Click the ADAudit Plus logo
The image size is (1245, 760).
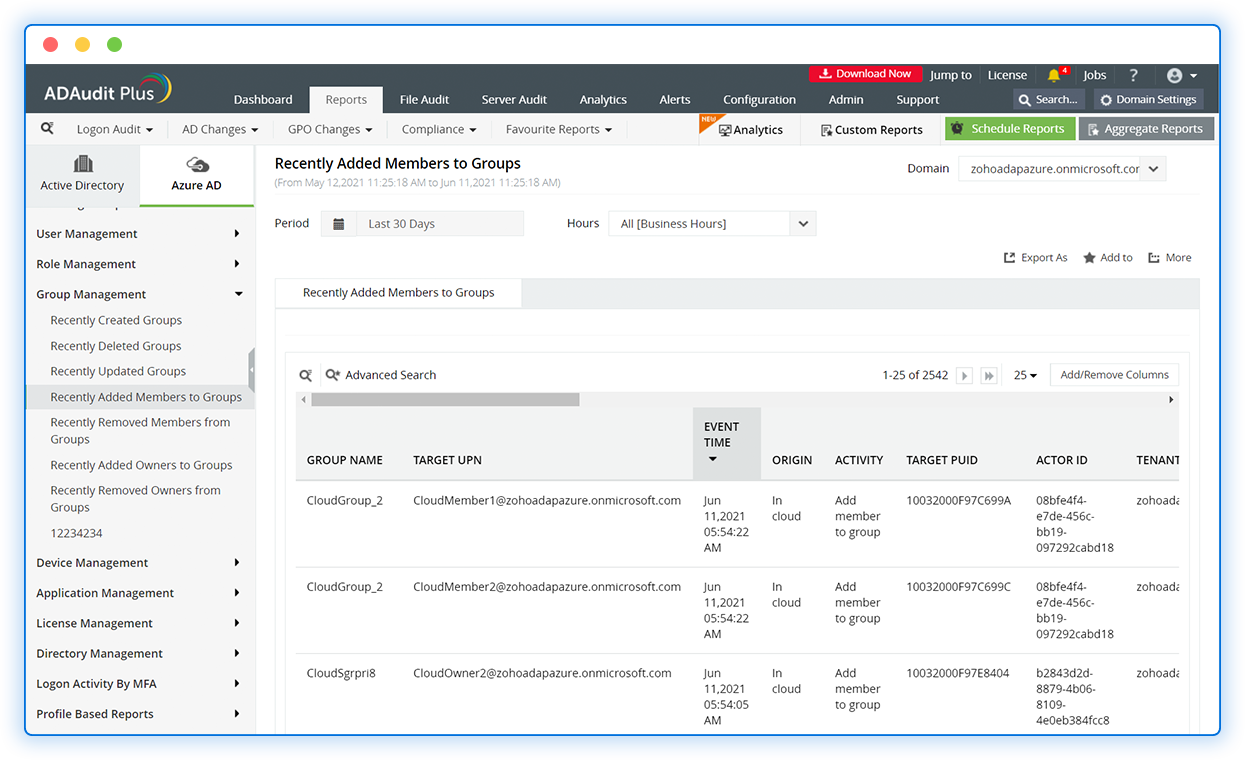108,90
